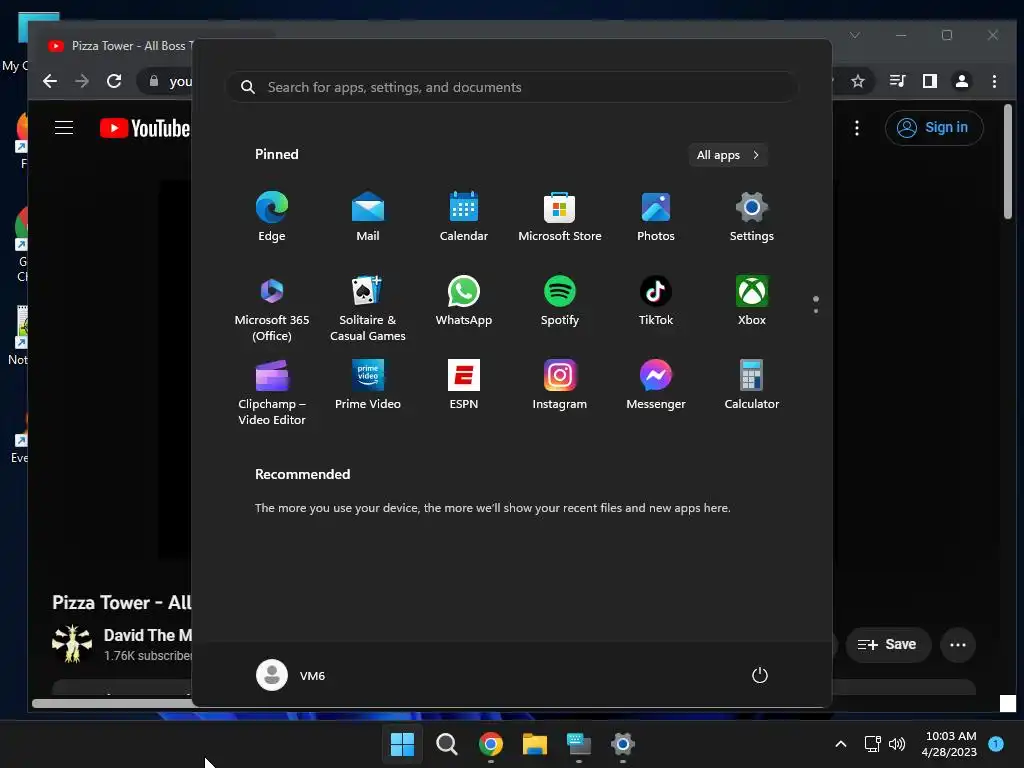The image size is (1024, 768).
Task: Open the Edge pinned app
Action: pos(272,217)
